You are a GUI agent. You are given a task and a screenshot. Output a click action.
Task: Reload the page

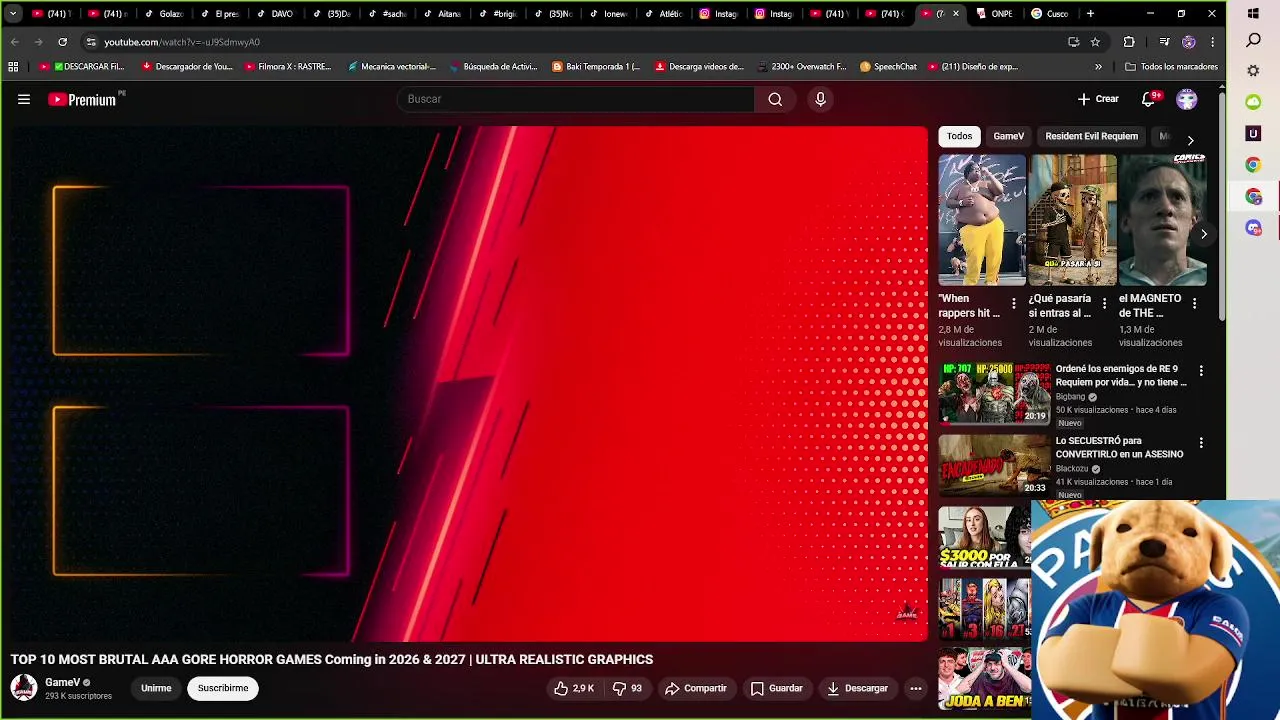coord(62,42)
